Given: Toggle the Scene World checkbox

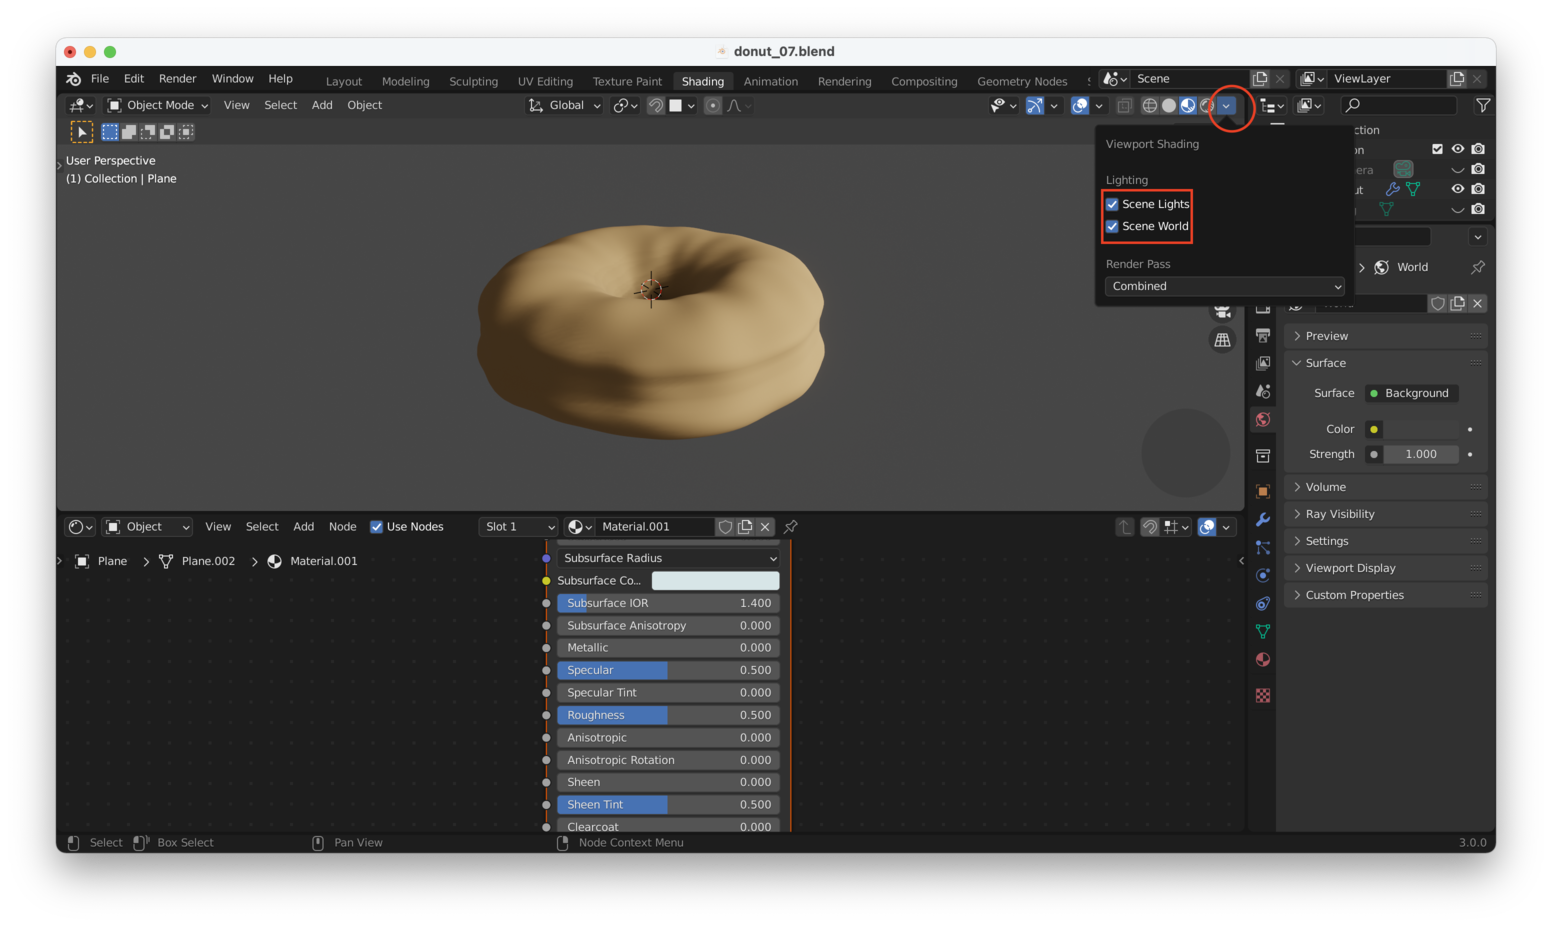Looking at the screenshot, I should [1112, 227].
